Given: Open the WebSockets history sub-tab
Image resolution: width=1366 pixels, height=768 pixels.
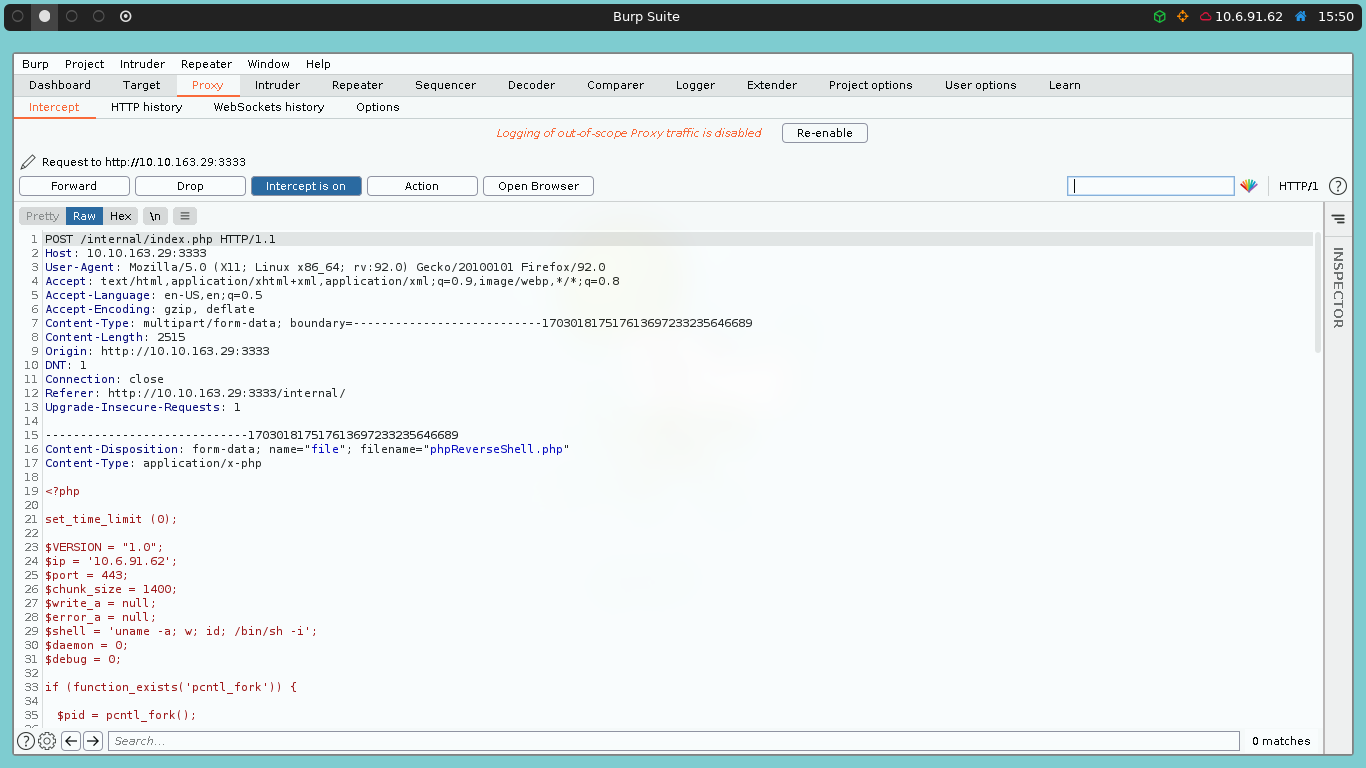Looking at the screenshot, I should [x=269, y=107].
